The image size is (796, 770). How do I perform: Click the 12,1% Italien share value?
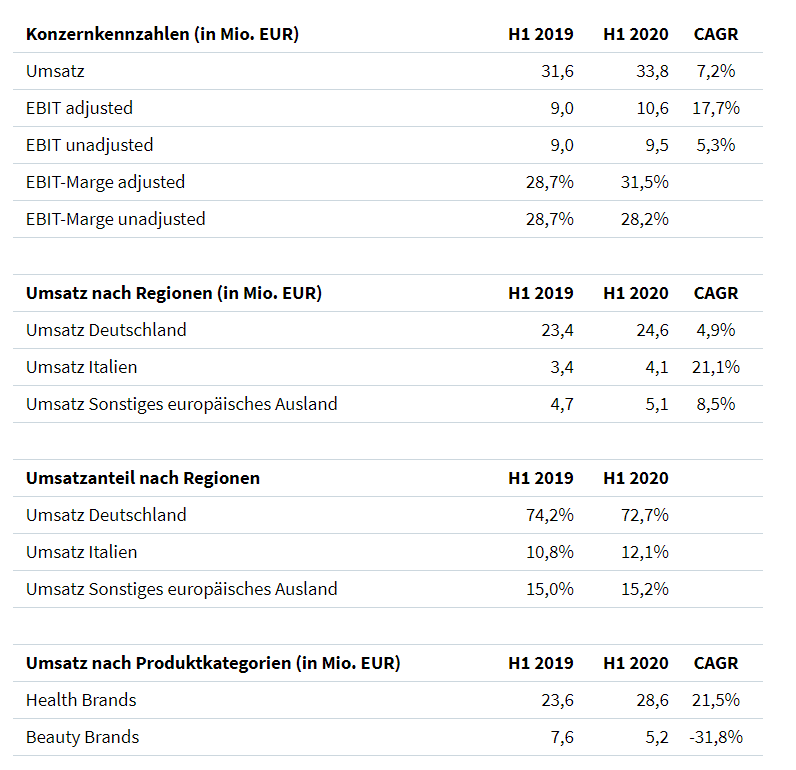coord(644,552)
